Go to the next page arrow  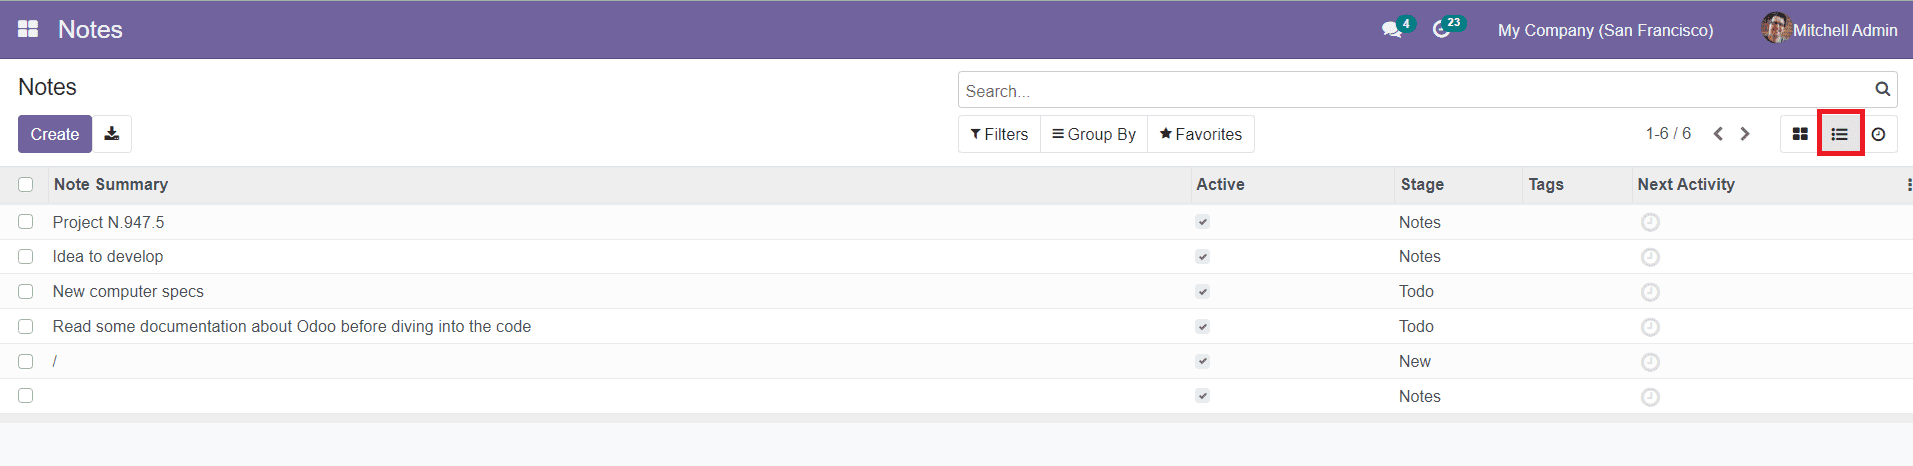tap(1745, 134)
